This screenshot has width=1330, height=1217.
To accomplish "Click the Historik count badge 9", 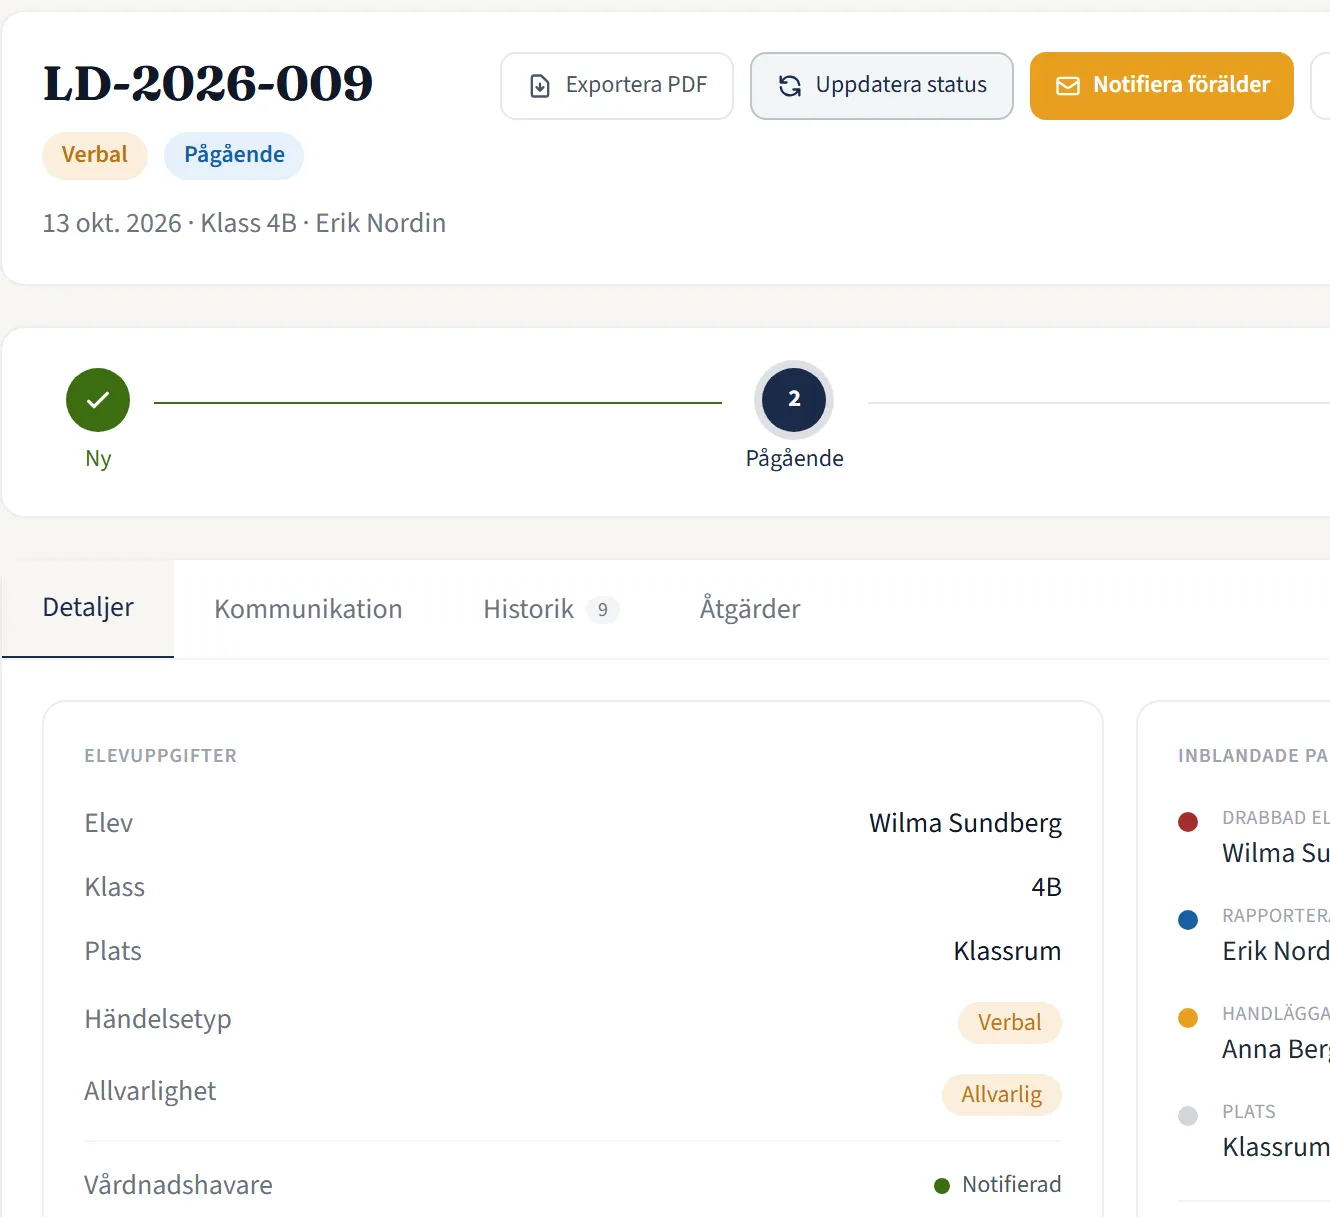I will click(602, 610).
